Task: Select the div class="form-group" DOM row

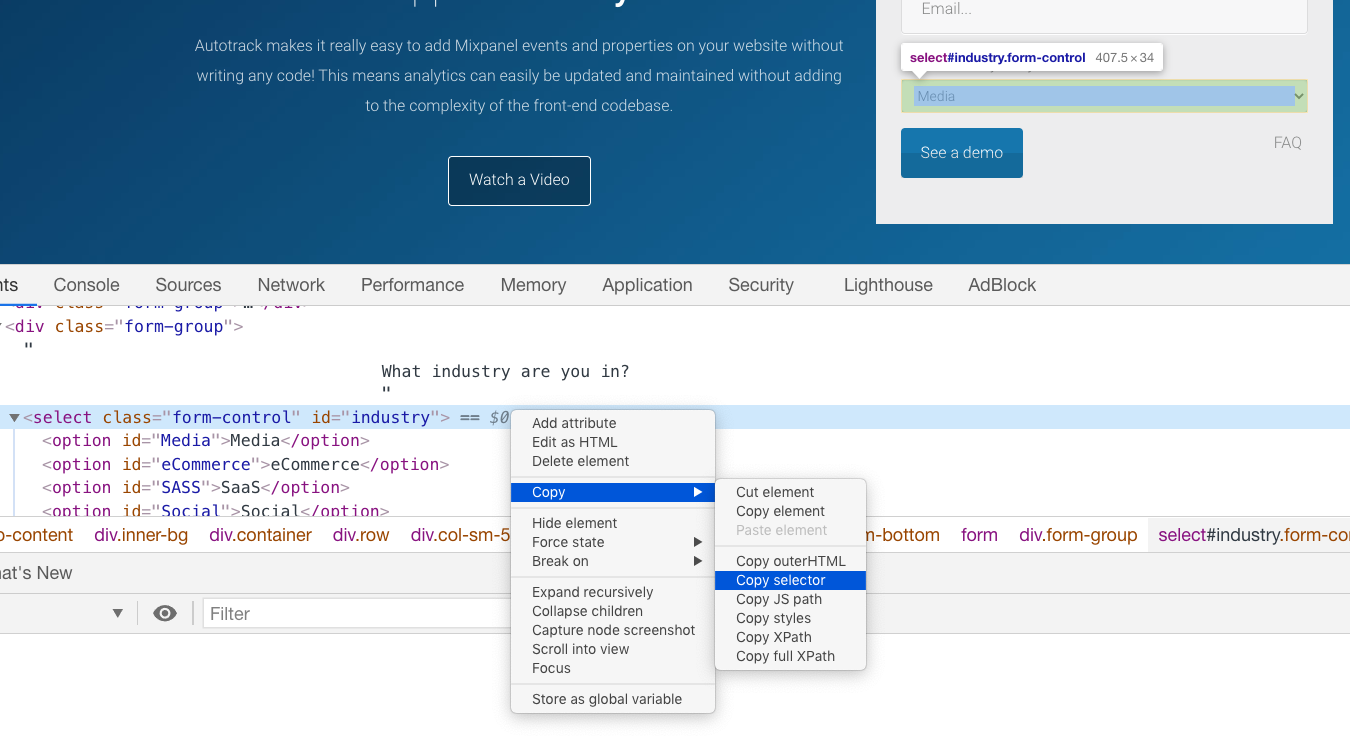Action: [x=125, y=327]
